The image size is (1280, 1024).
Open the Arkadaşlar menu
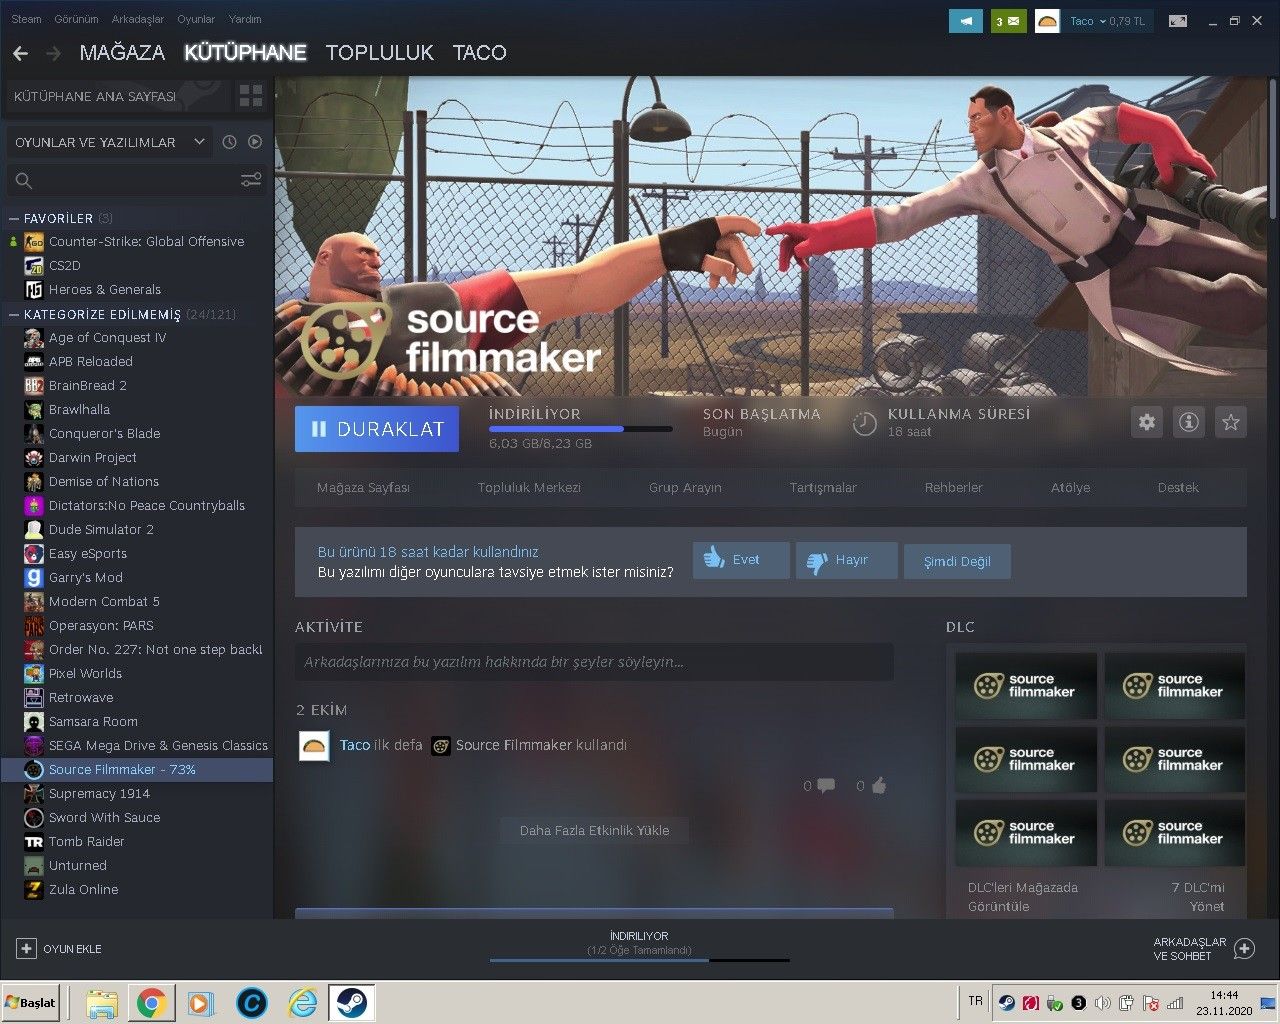point(138,19)
